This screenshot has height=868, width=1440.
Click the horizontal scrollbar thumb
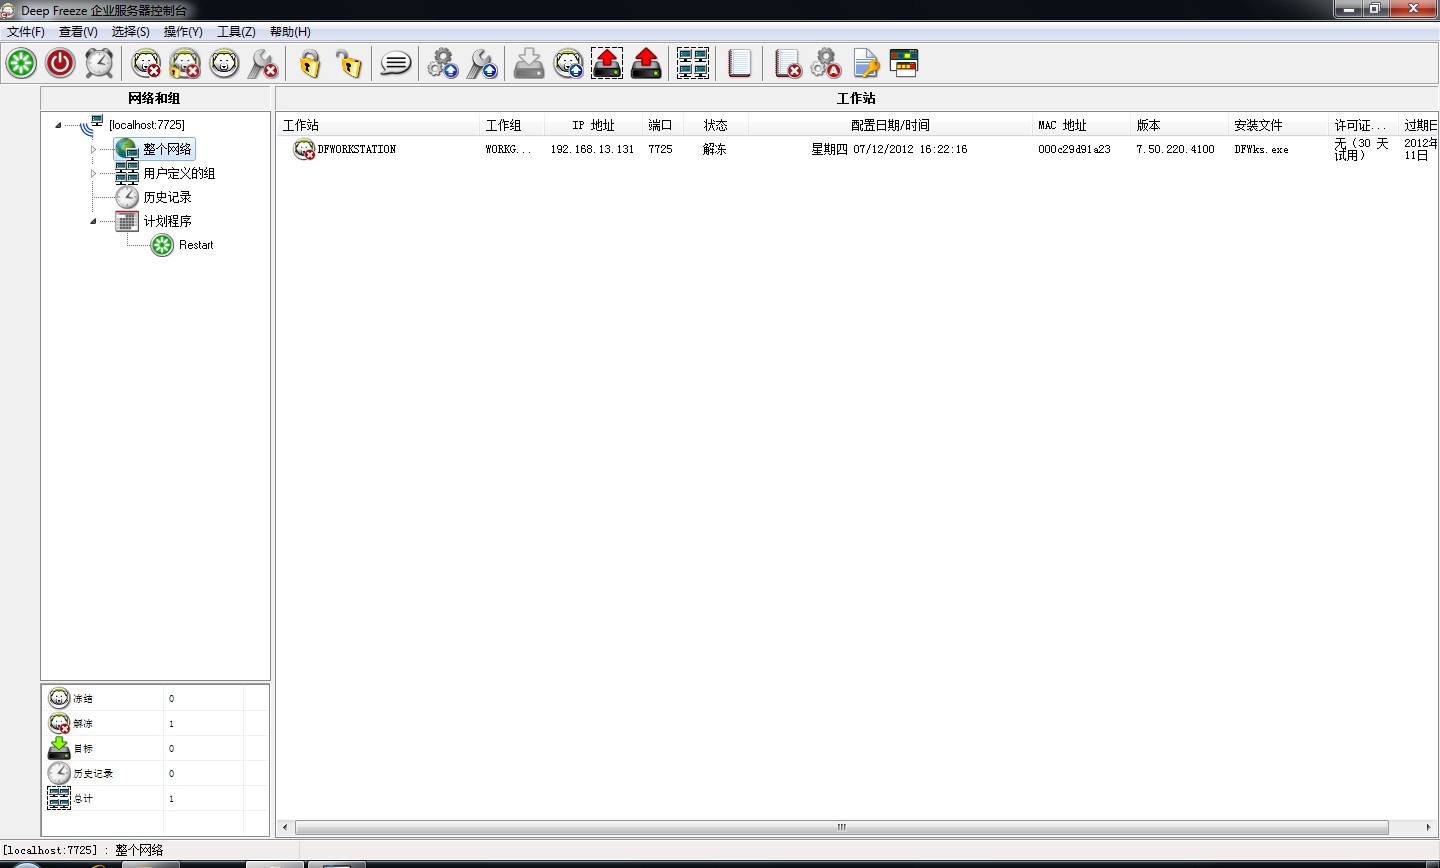tap(842, 827)
